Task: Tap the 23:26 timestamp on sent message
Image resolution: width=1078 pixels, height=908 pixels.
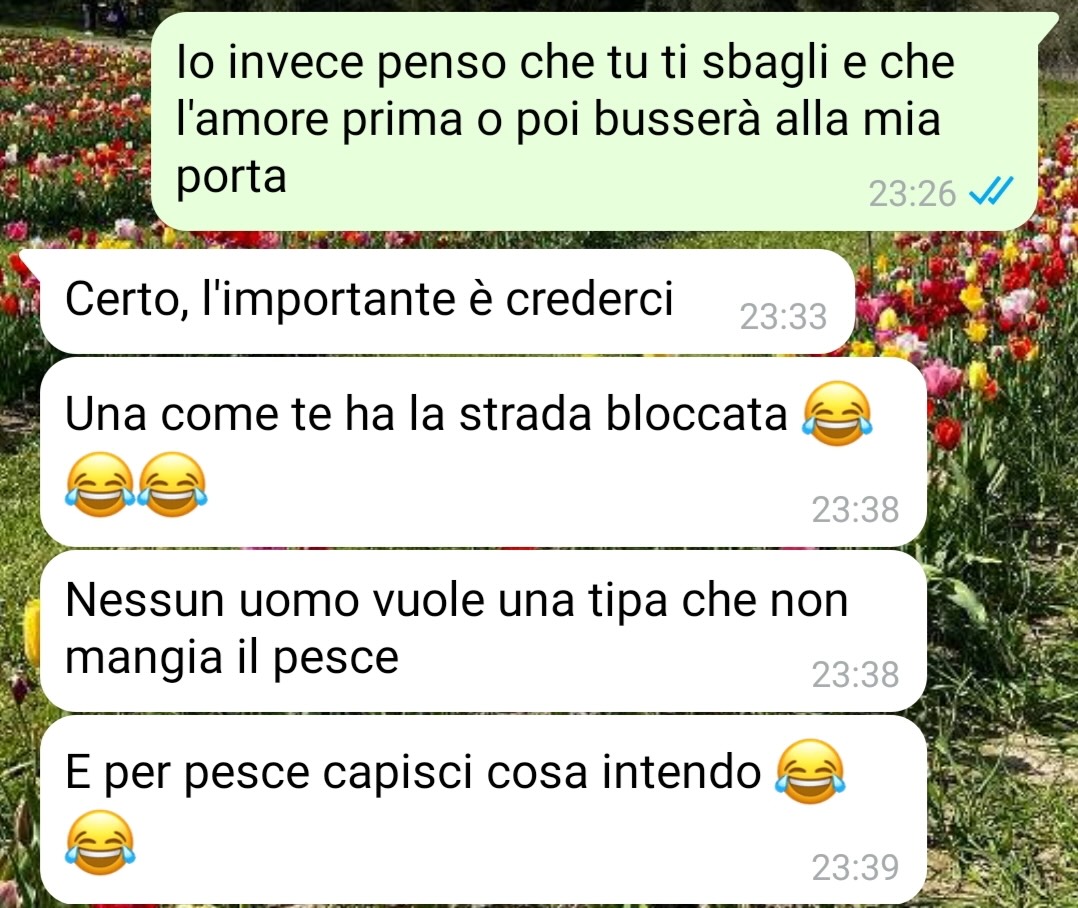Action: click(x=912, y=193)
